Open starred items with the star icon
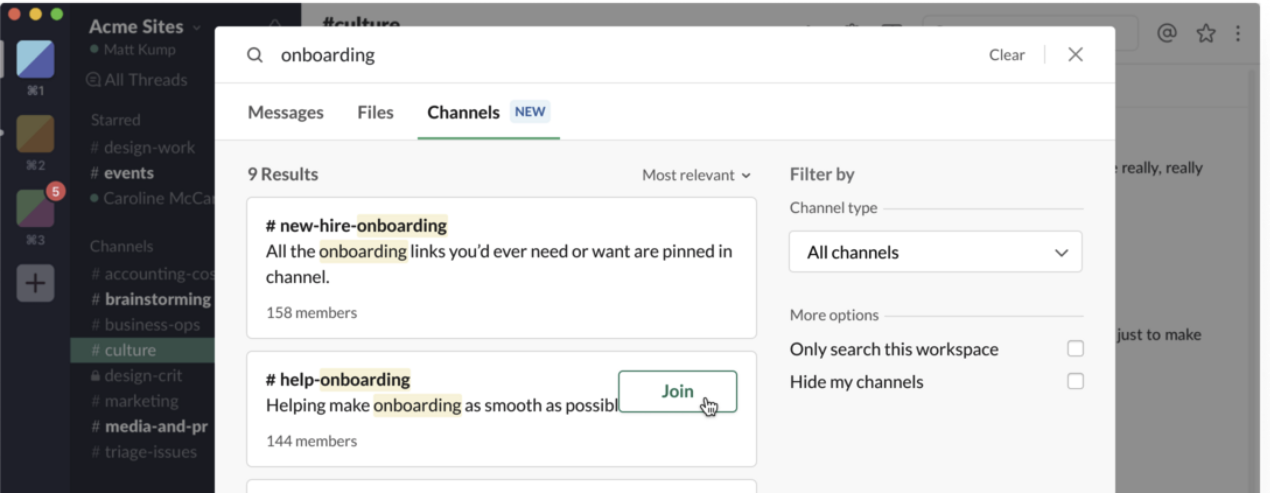Screen dimensions: 1270x496 (1205, 33)
